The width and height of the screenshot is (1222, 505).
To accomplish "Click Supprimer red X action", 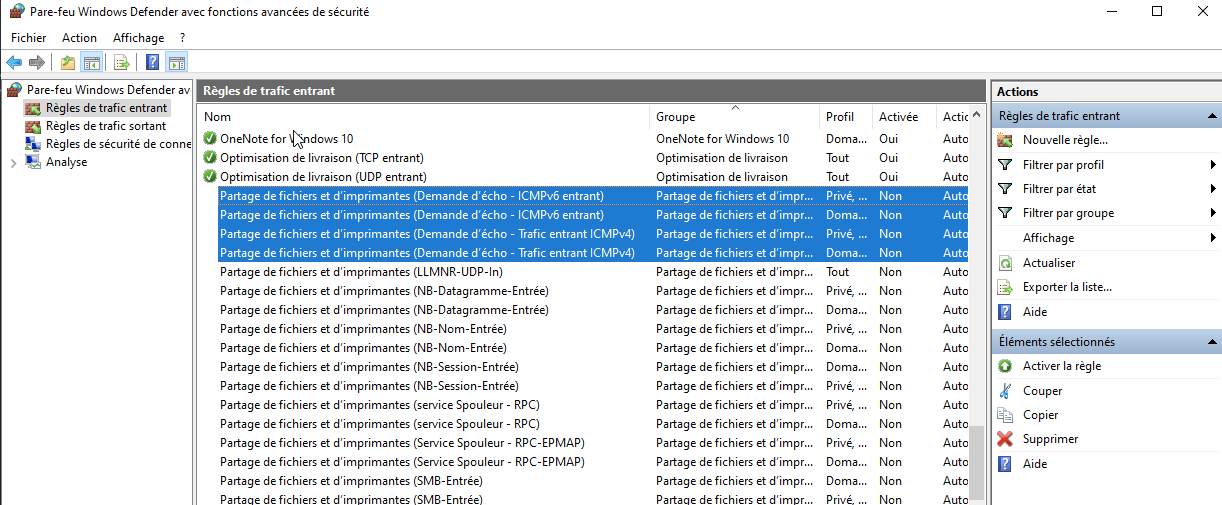I will (x=1049, y=439).
